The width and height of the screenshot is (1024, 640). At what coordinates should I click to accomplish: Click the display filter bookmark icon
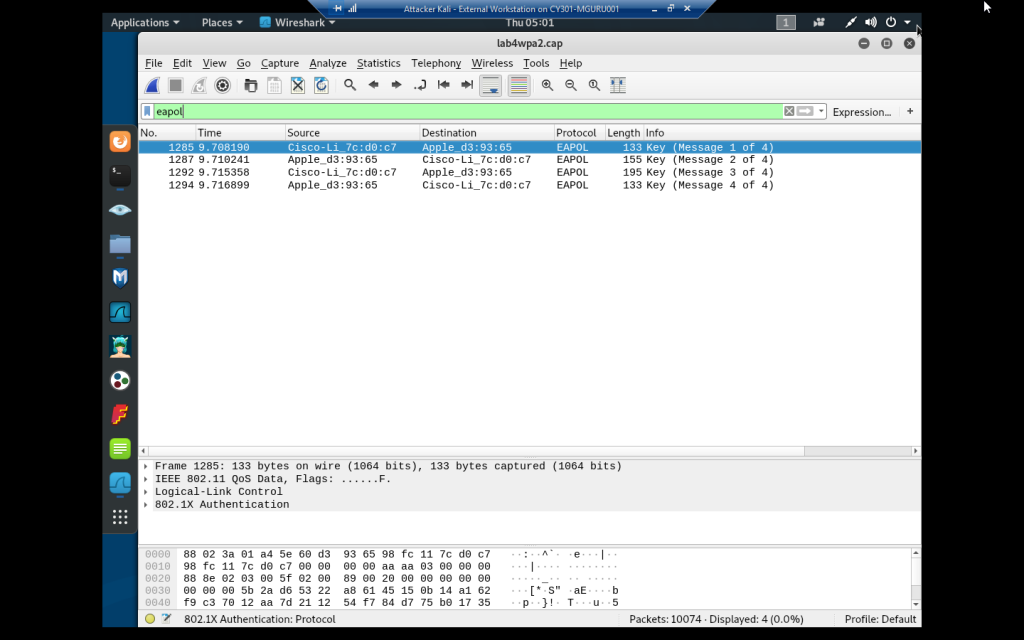coord(148,112)
